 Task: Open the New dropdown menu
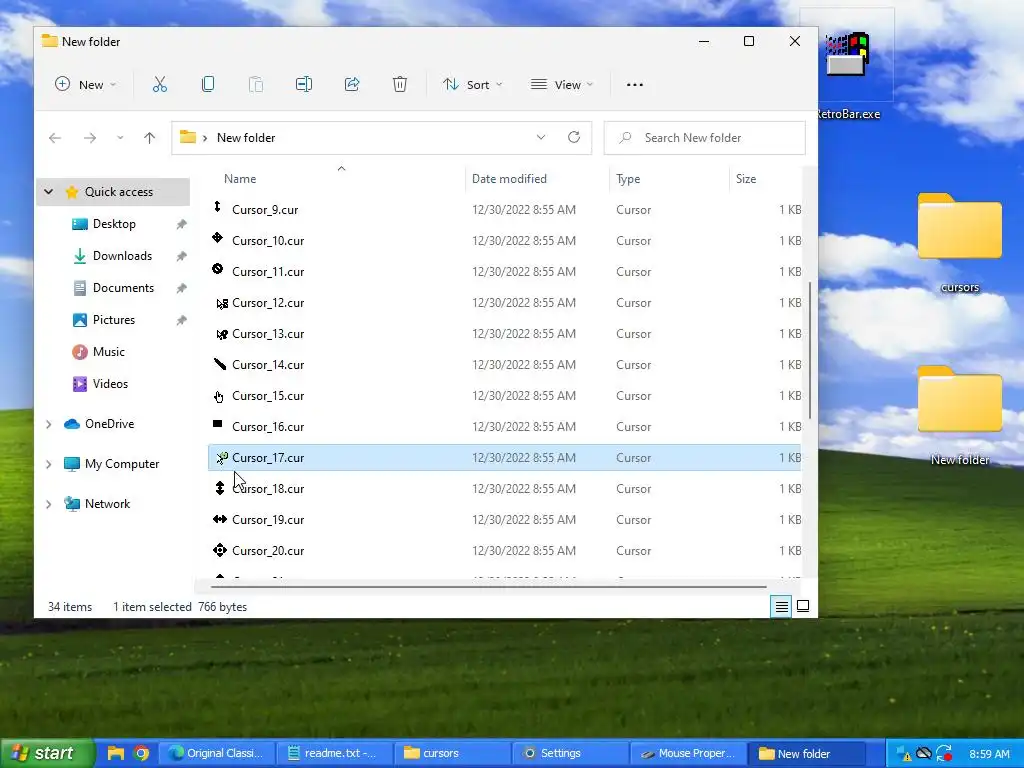pyautogui.click(x=86, y=84)
